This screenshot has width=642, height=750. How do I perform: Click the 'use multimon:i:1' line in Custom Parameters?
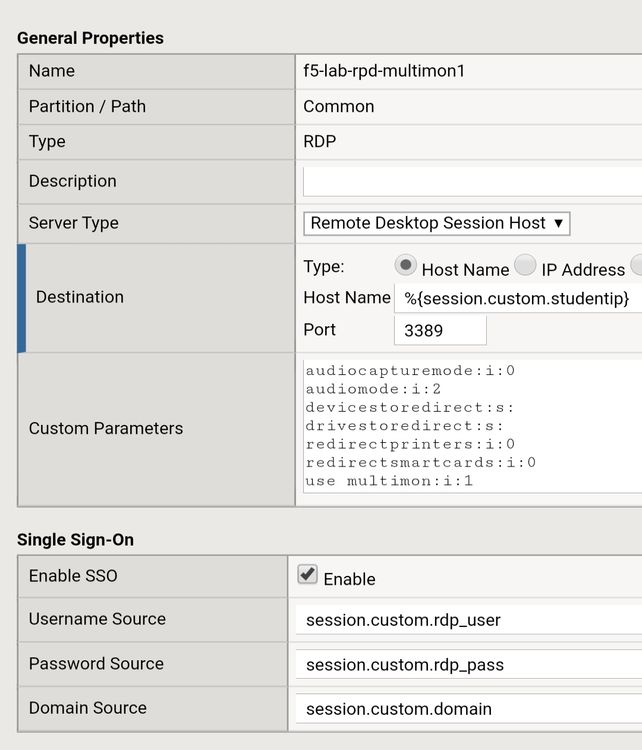click(x=389, y=481)
